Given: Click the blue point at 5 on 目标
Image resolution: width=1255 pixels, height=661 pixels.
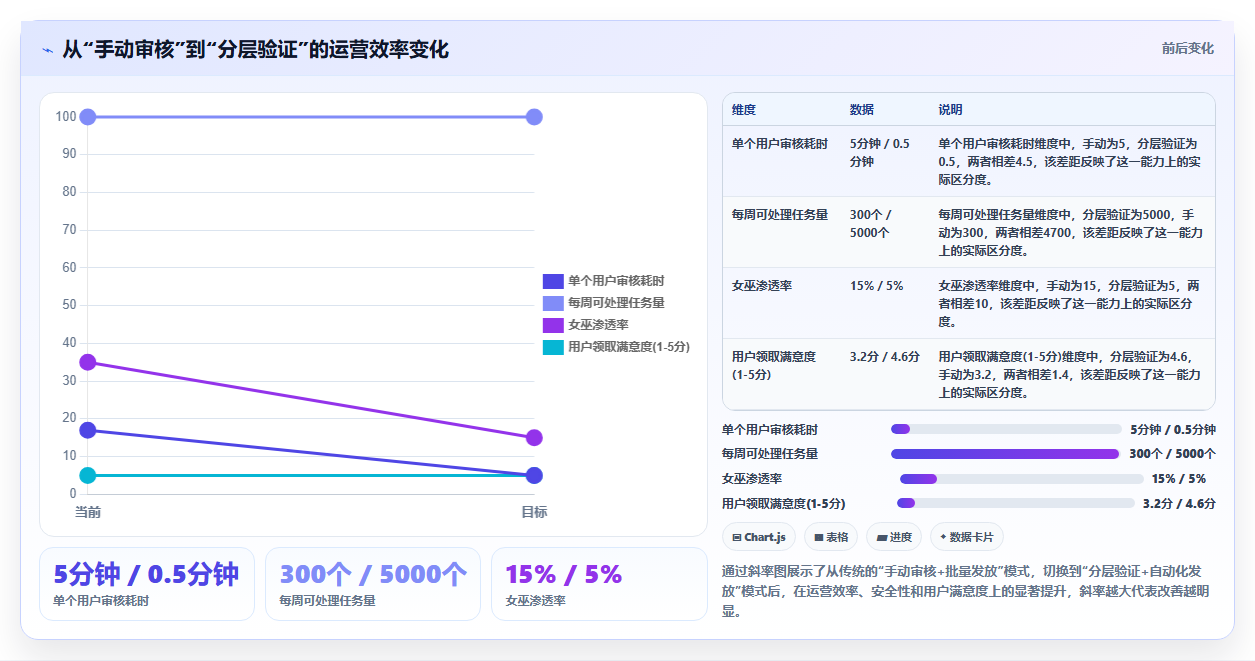Looking at the screenshot, I should click(534, 475).
